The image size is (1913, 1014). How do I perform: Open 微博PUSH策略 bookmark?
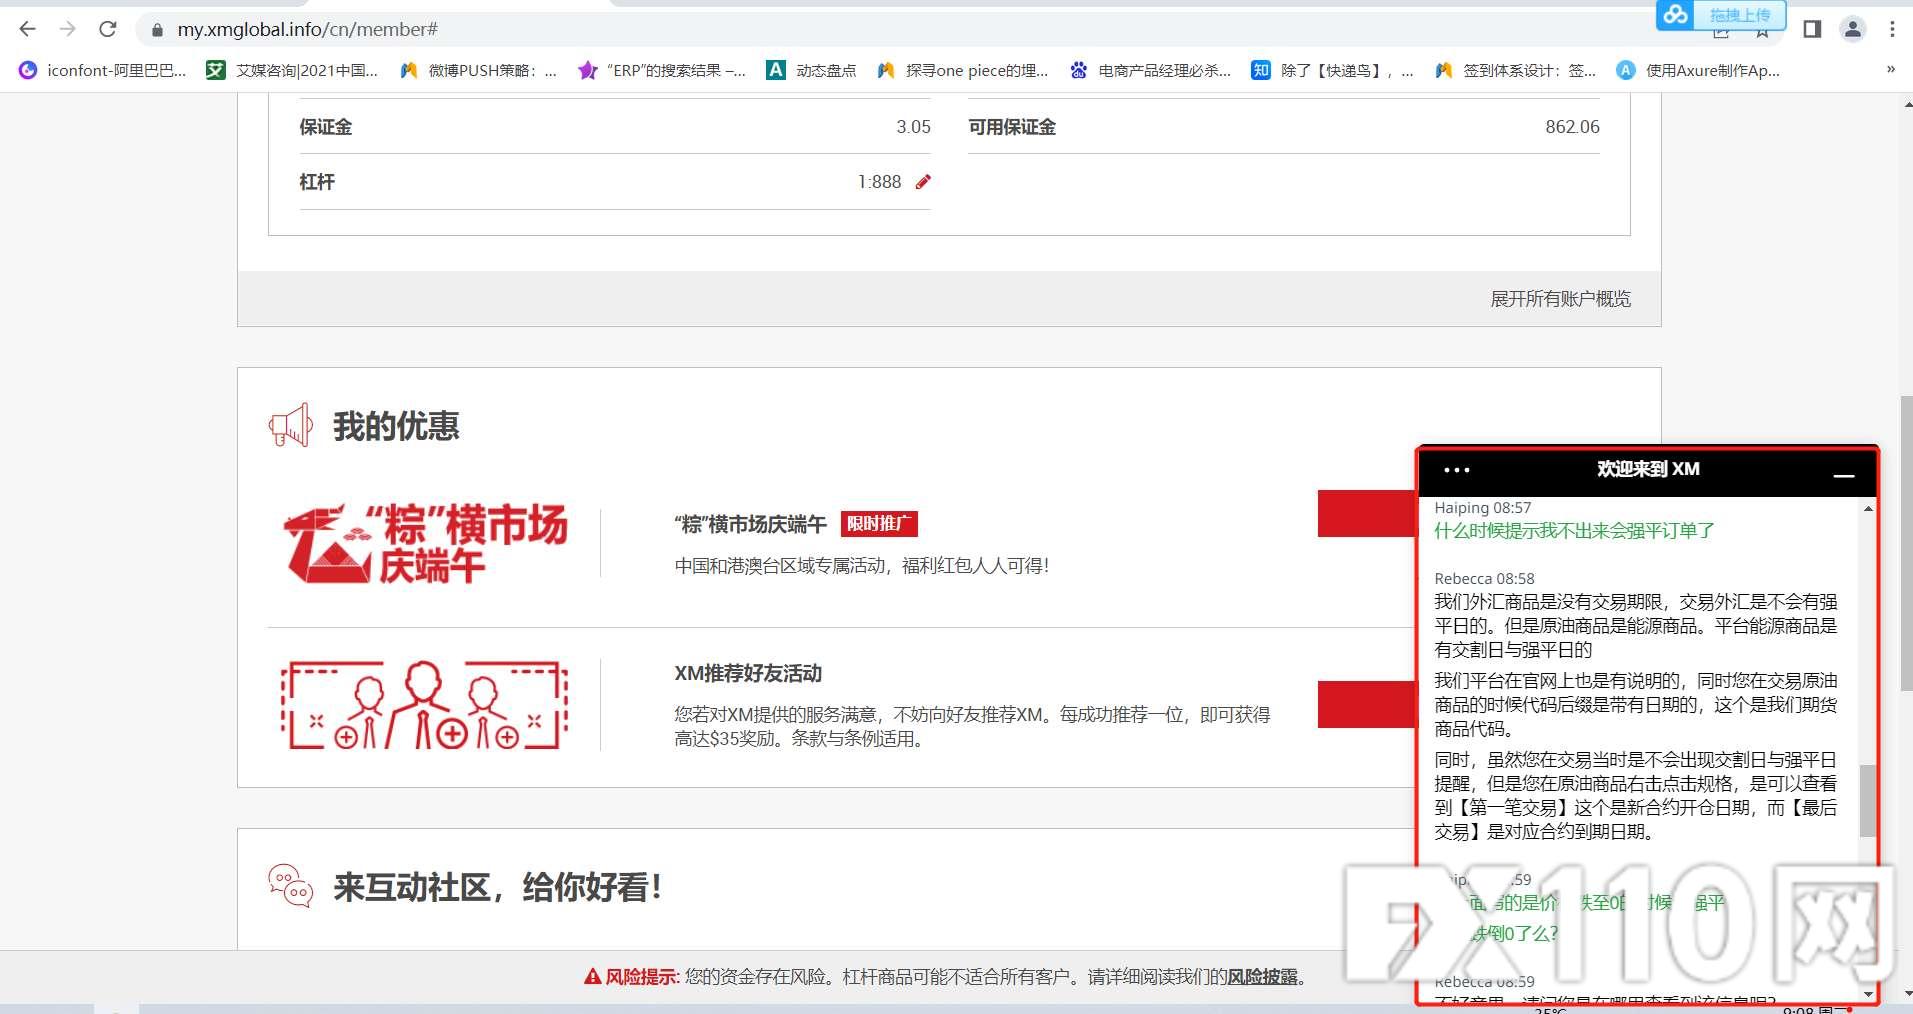point(478,70)
